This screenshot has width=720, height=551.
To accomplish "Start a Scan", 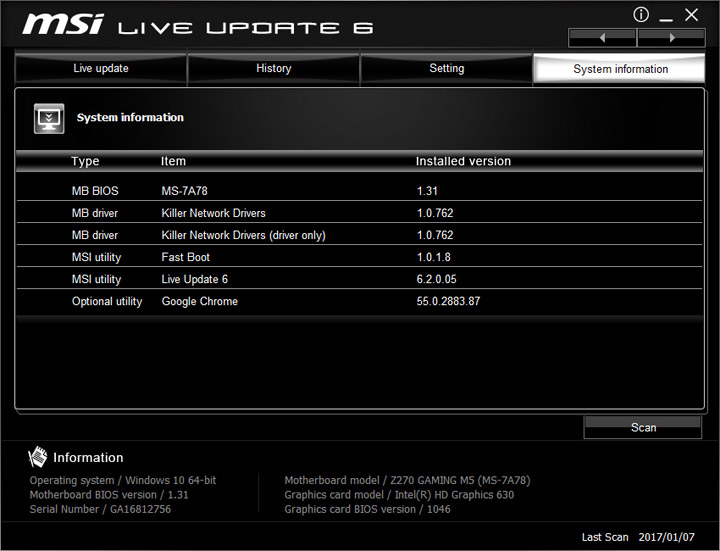I will 643,427.
